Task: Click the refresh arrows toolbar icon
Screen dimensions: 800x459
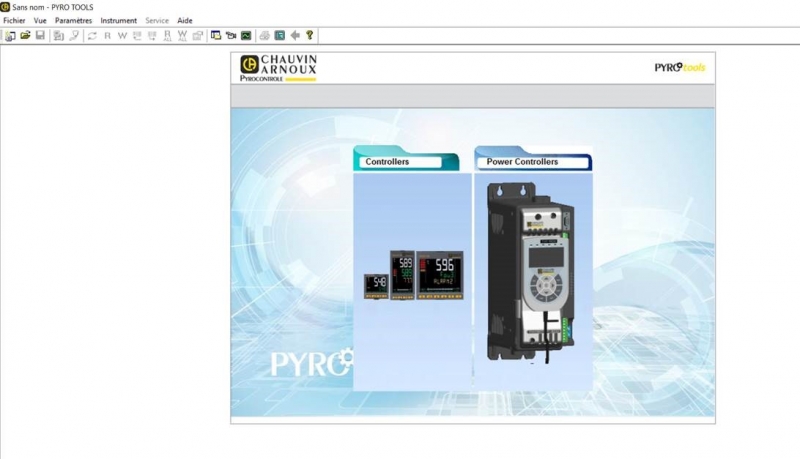Action: (x=92, y=36)
